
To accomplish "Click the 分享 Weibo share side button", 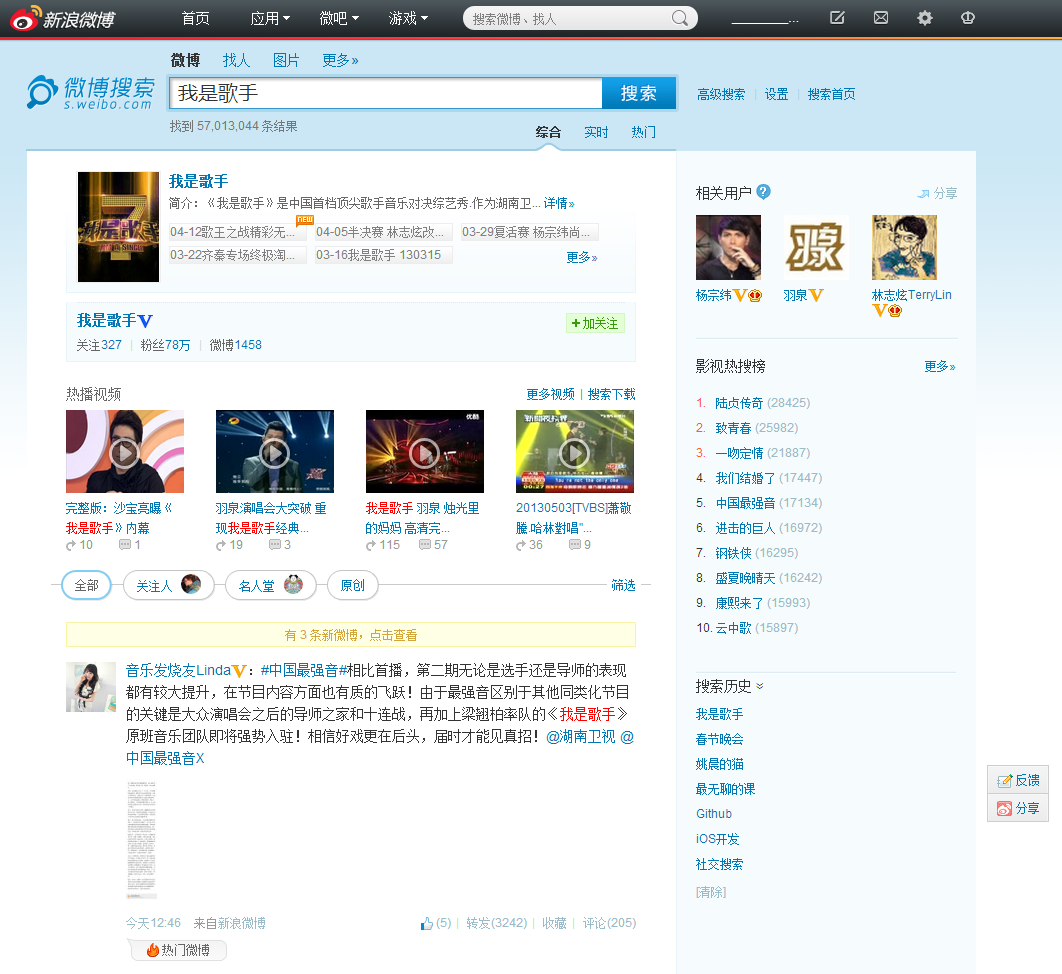I will 1018,808.
